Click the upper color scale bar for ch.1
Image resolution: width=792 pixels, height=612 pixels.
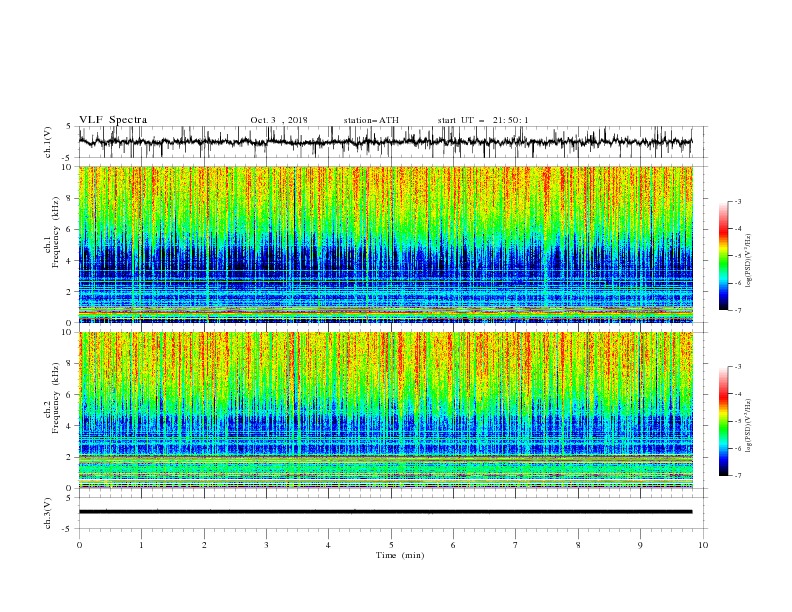724,256
